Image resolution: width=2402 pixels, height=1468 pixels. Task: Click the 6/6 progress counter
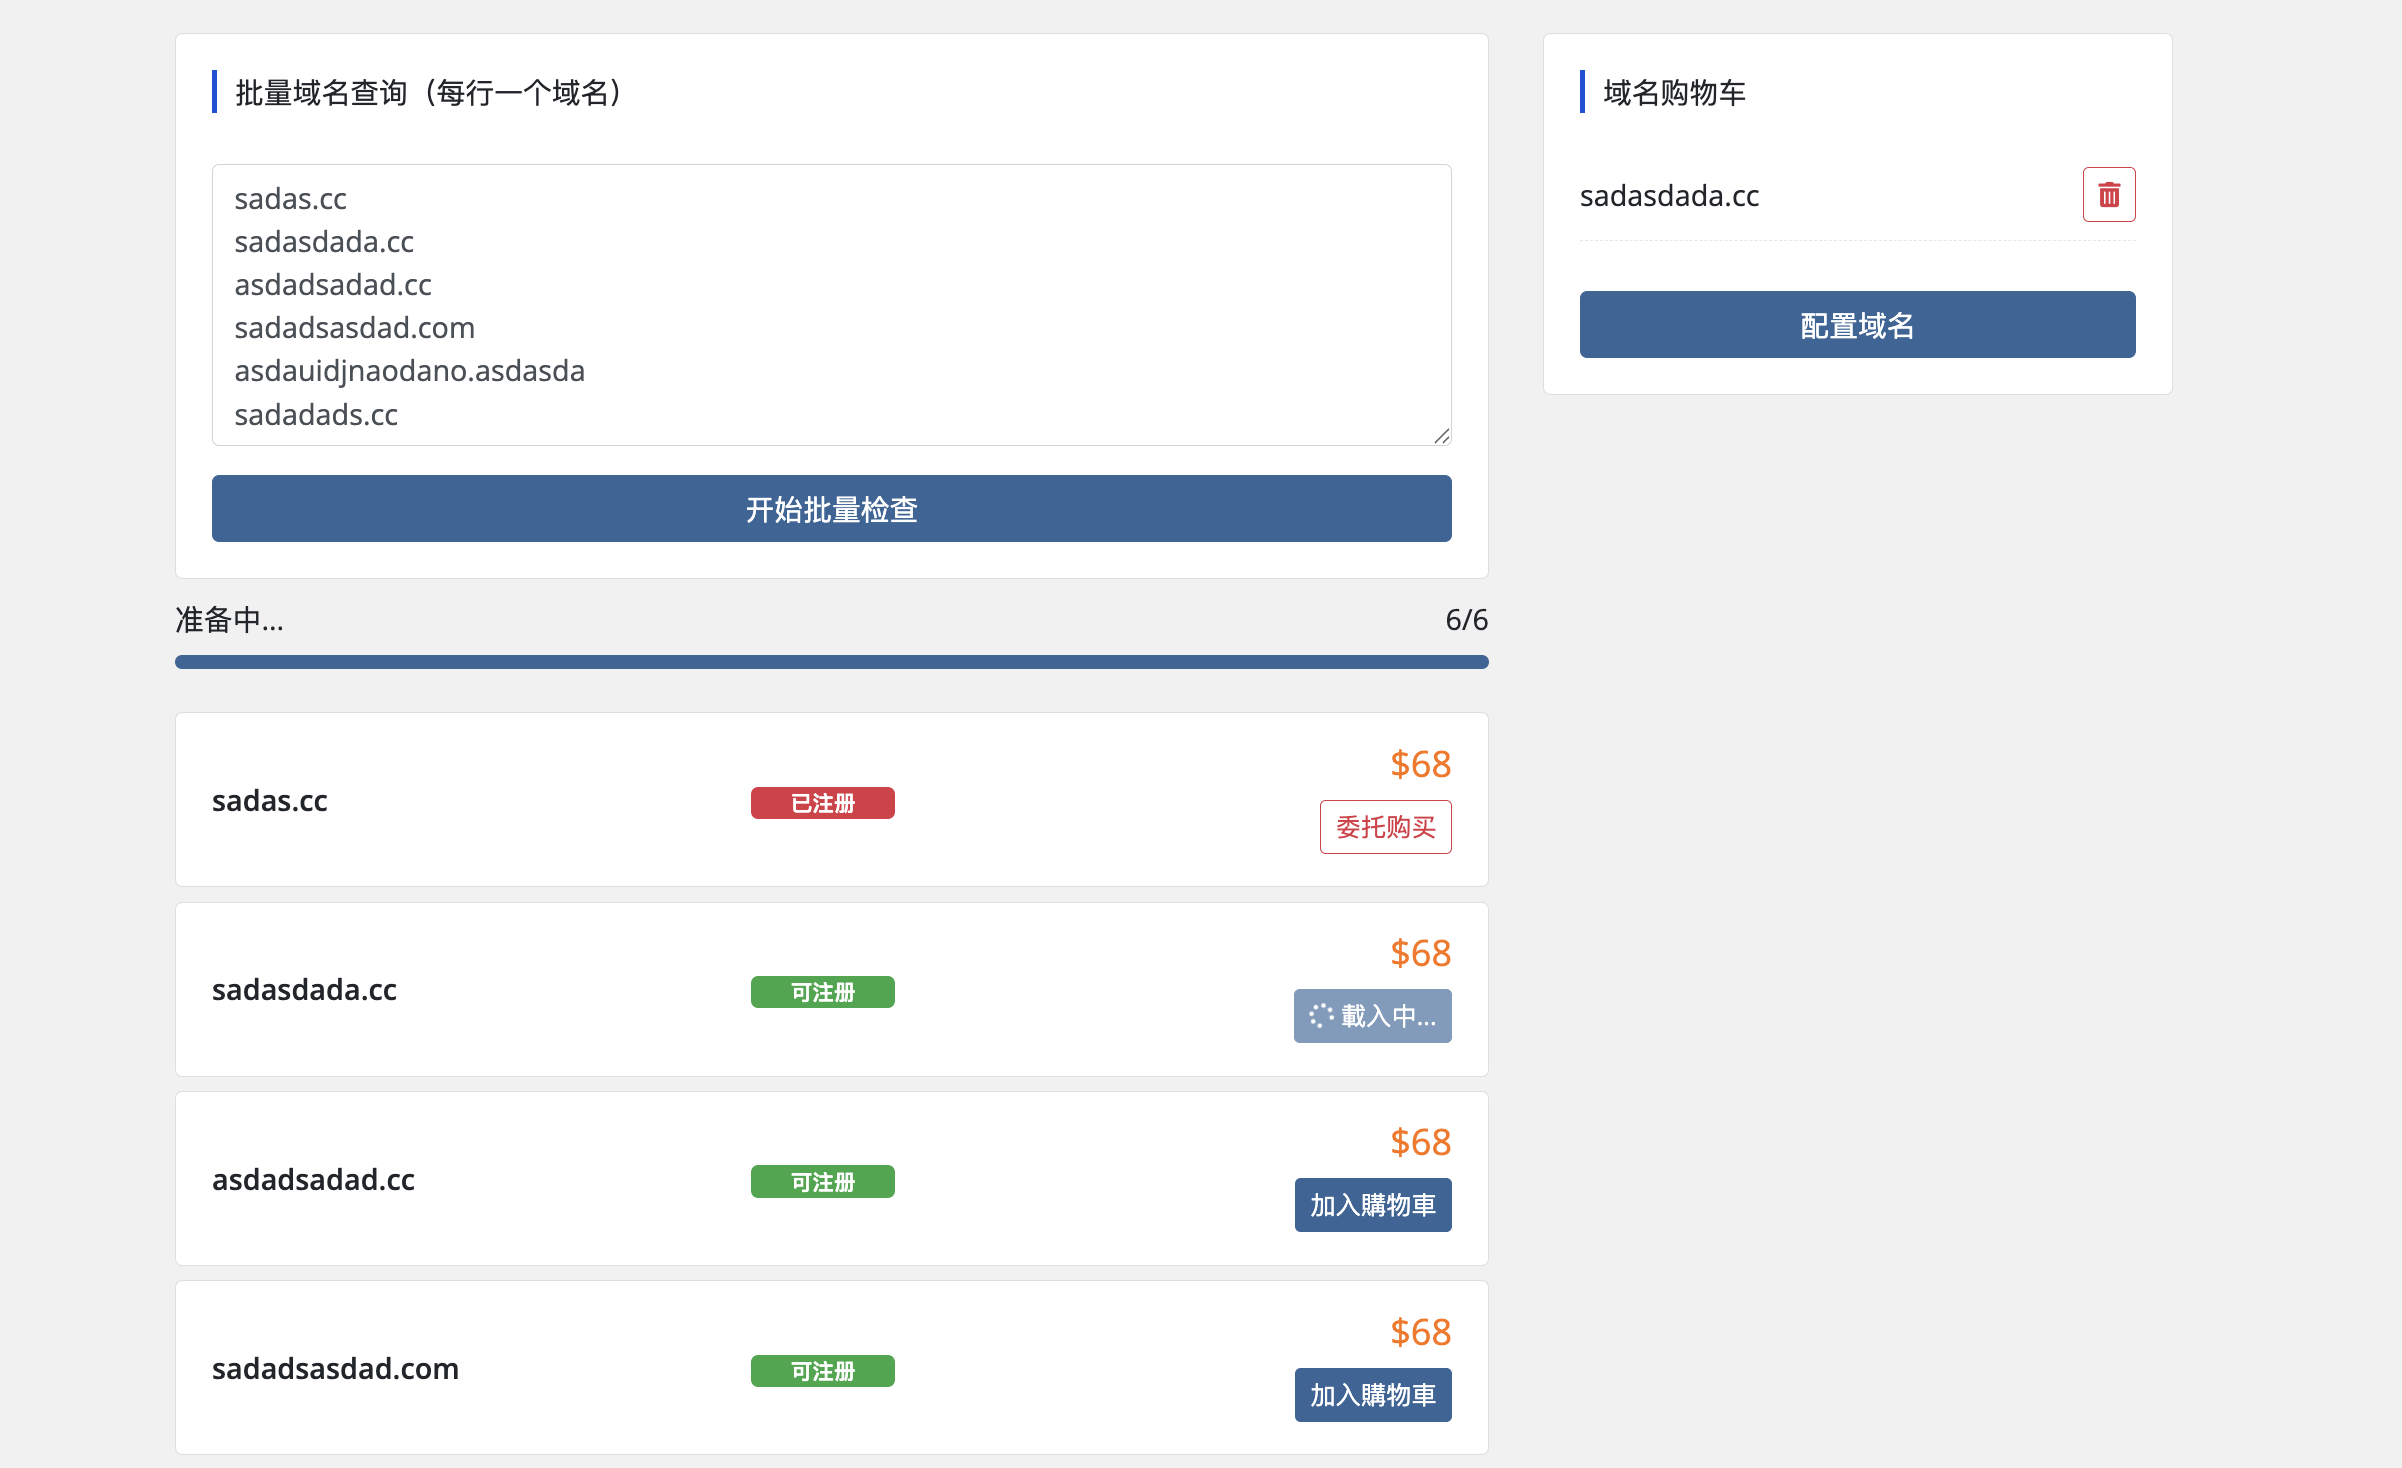[x=1466, y=620]
